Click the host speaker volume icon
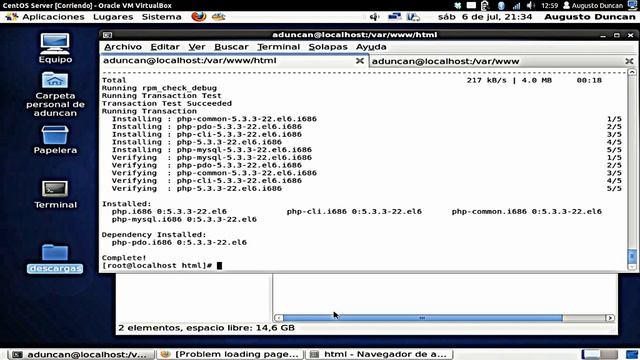Viewport: 640px width, 360px height. [x=531, y=5]
